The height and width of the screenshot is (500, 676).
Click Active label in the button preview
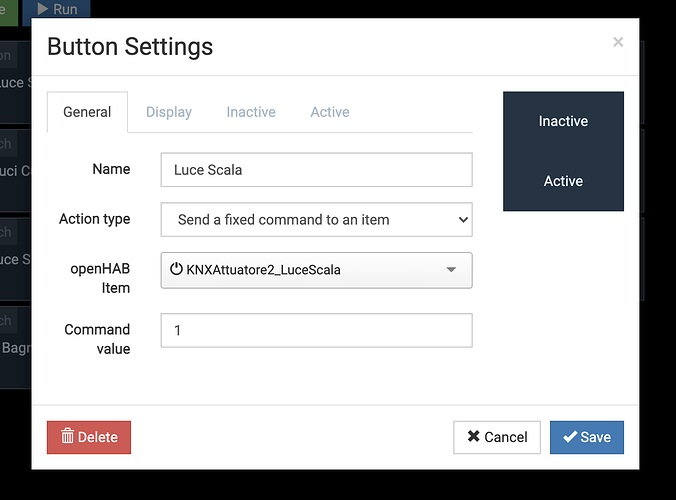tap(563, 181)
